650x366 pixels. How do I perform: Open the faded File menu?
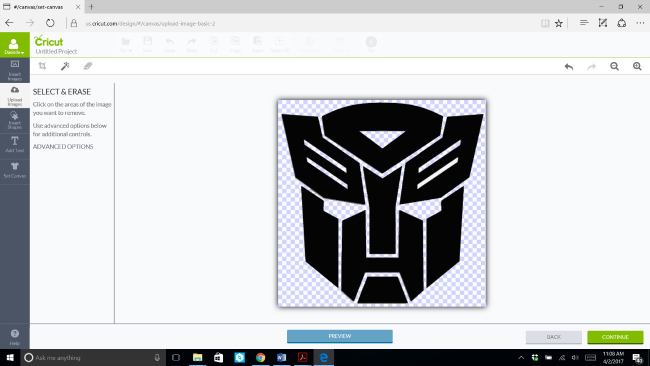126,45
